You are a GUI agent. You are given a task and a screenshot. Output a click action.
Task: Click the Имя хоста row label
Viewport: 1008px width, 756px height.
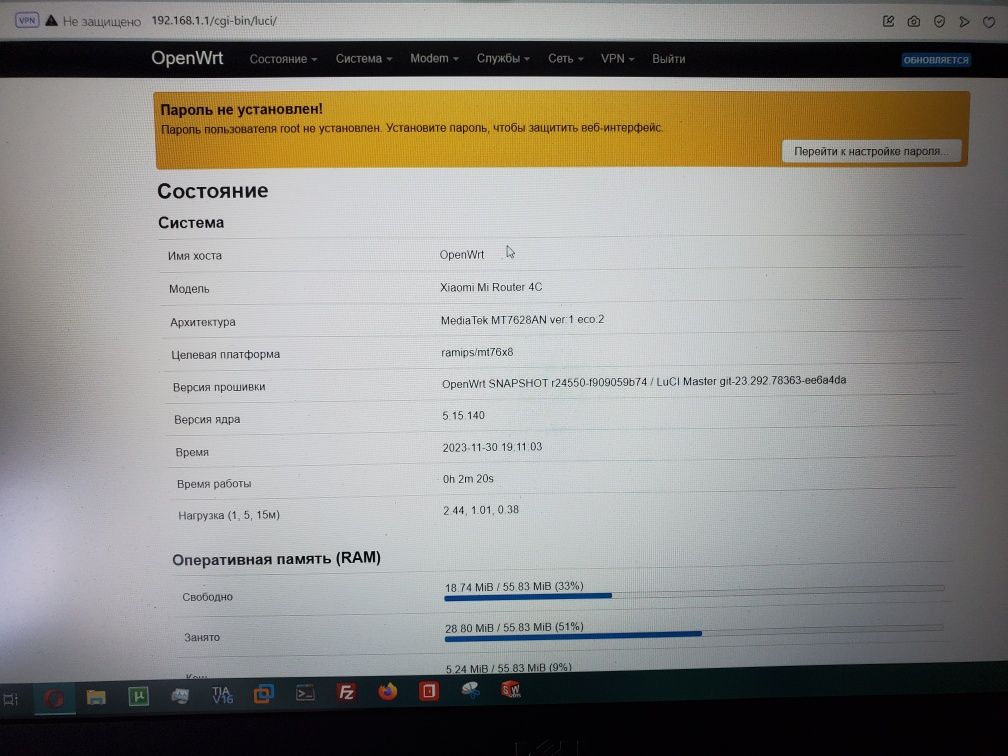195,256
